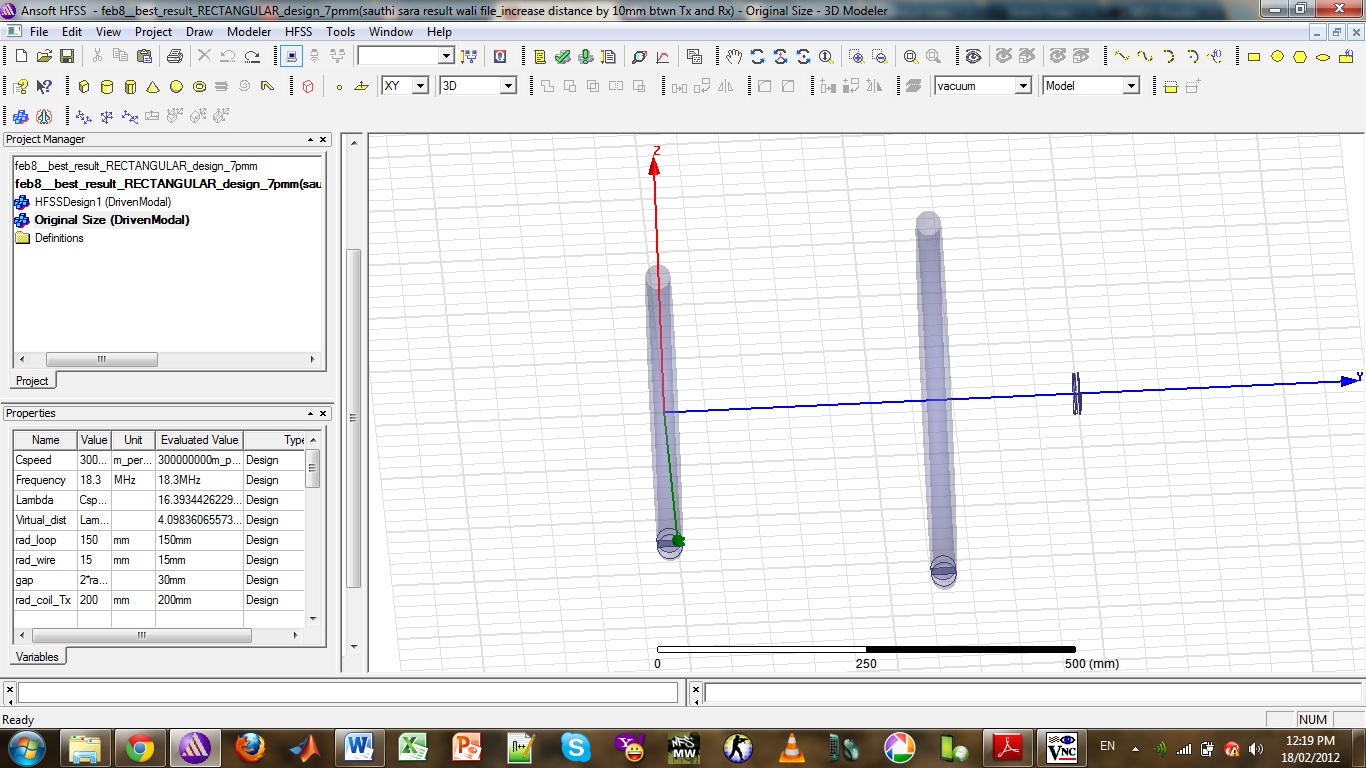
Task: Select HFSSDesign1 (DrivenModal) in project tree
Action: point(101,202)
